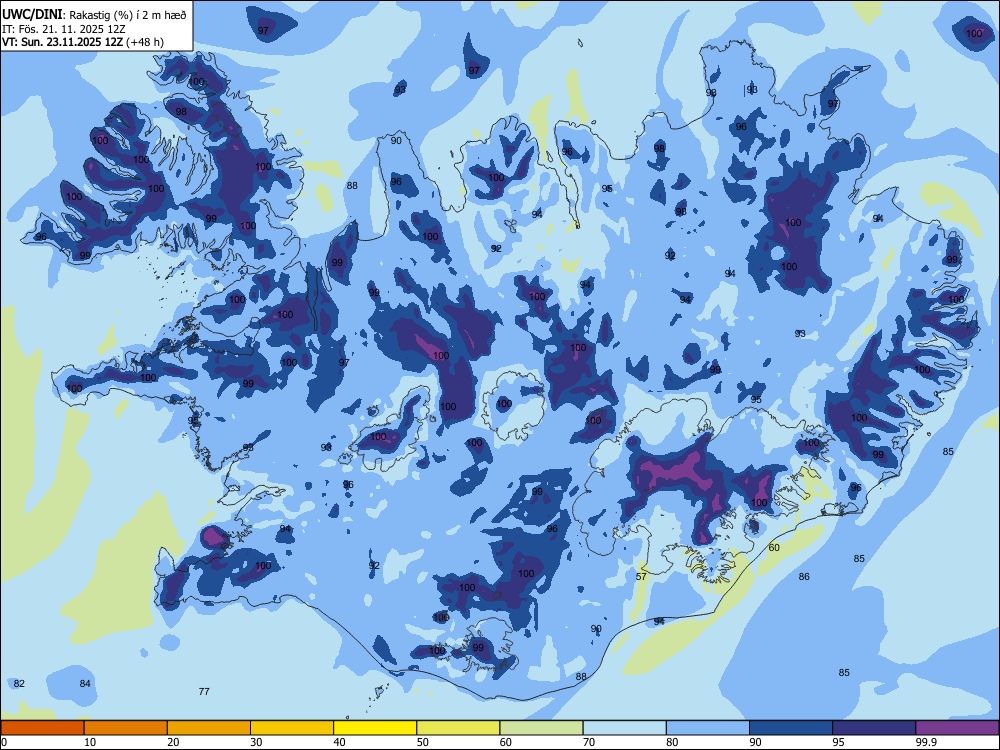
Task: Click the 'IT: Fös. 21. 11. 2025 12Z' line
Action: tap(64, 29)
